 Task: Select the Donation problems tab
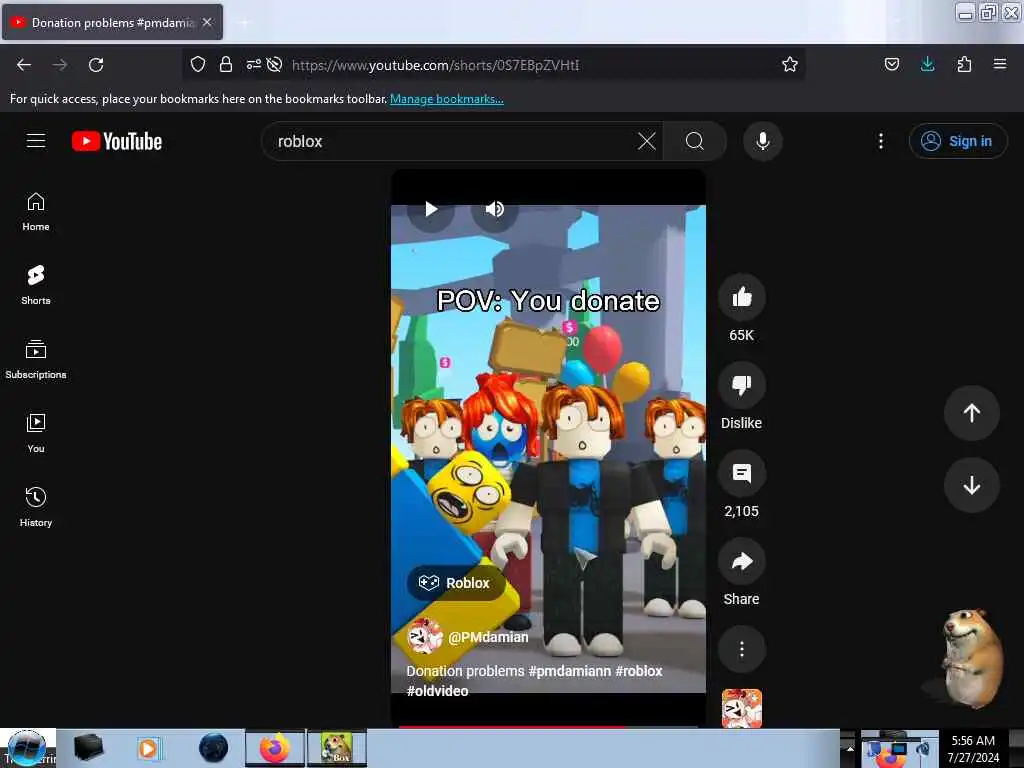pyautogui.click(x=112, y=22)
